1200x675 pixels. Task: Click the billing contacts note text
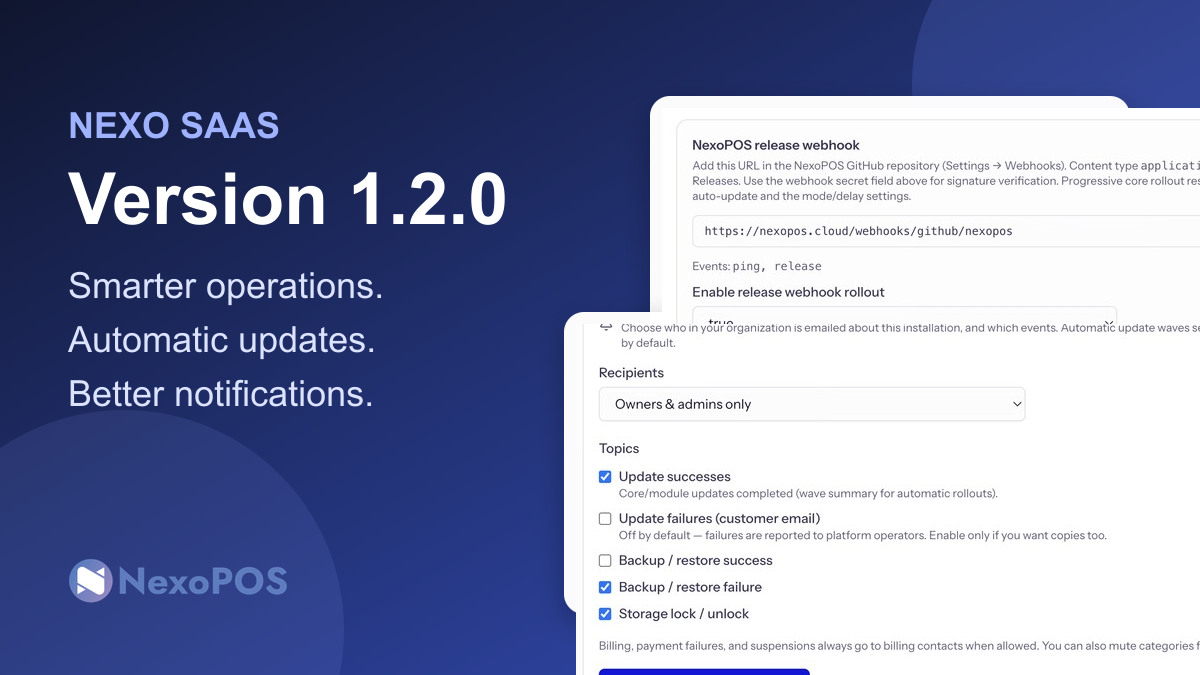pyautogui.click(x=899, y=646)
